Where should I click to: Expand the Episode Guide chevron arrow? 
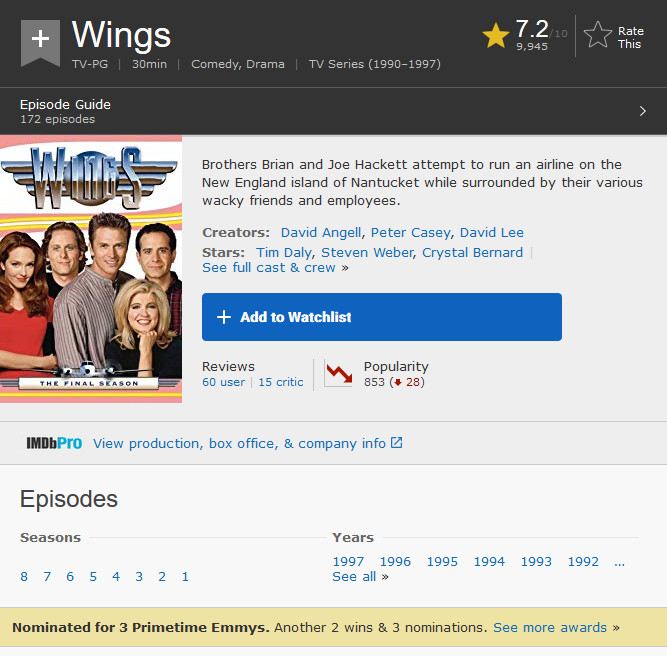point(643,111)
